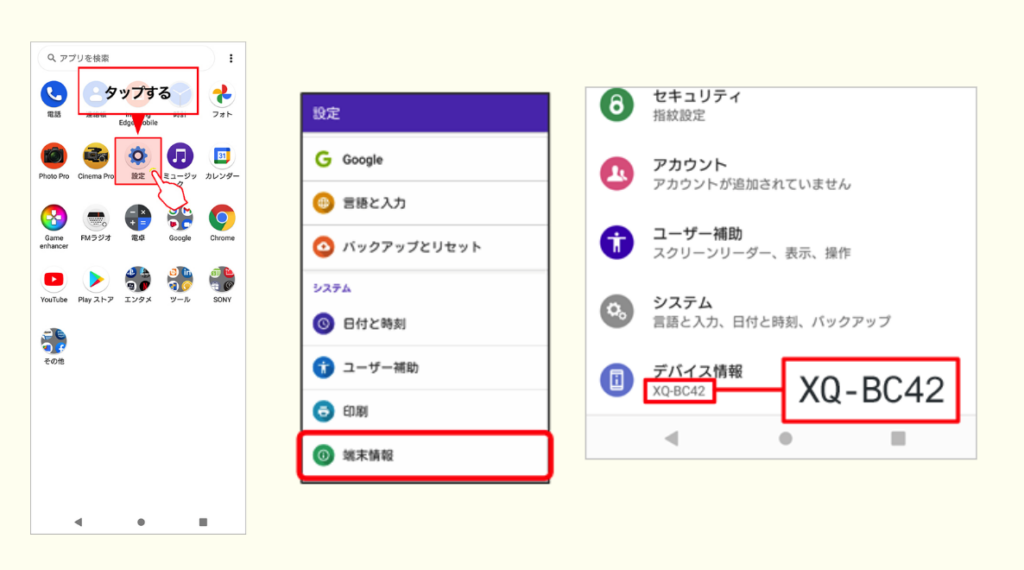The image size is (1024, 570).
Task: Launch the Chrome browser
Action: pos(222,219)
